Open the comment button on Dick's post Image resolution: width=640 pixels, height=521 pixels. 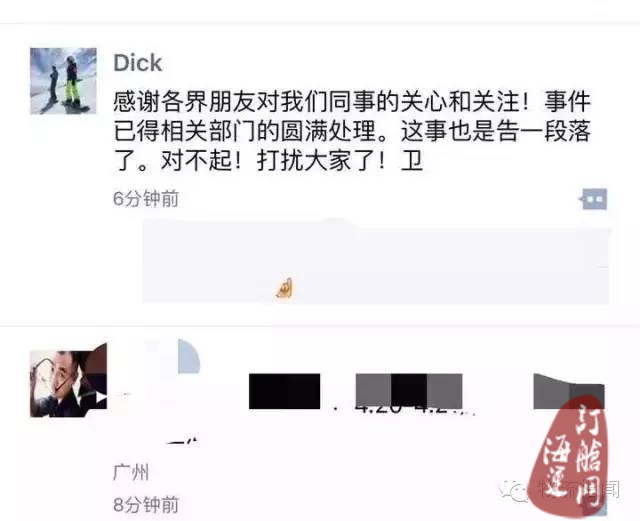pyautogui.click(x=593, y=199)
